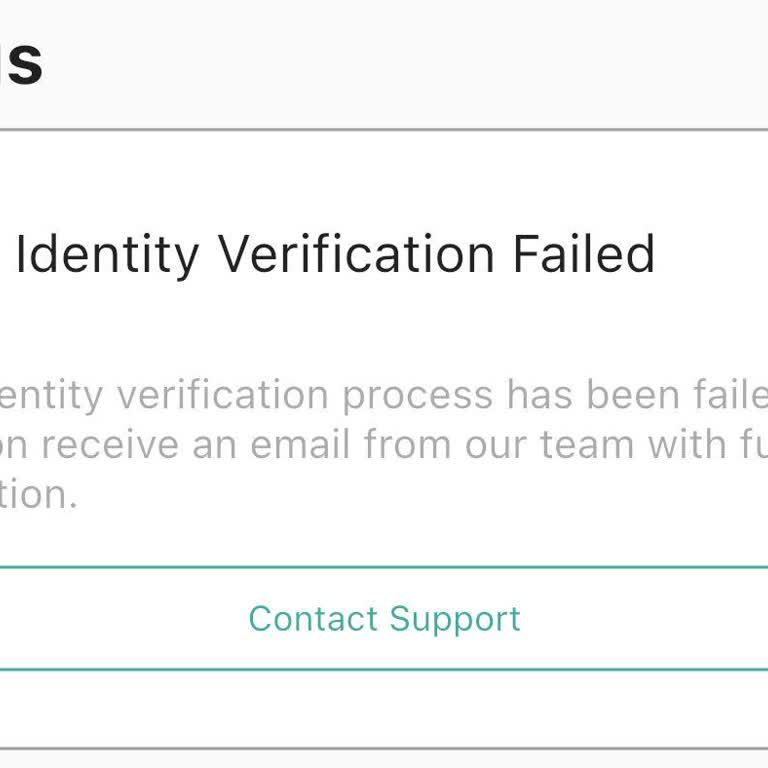Click the blank area below Contact Support
768x768 pixels.
(x=384, y=708)
